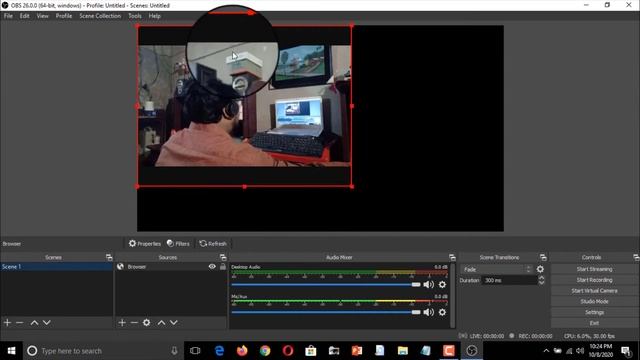Open Settings from Controls
Viewport: 640px width, 360px height.
[x=594, y=312]
